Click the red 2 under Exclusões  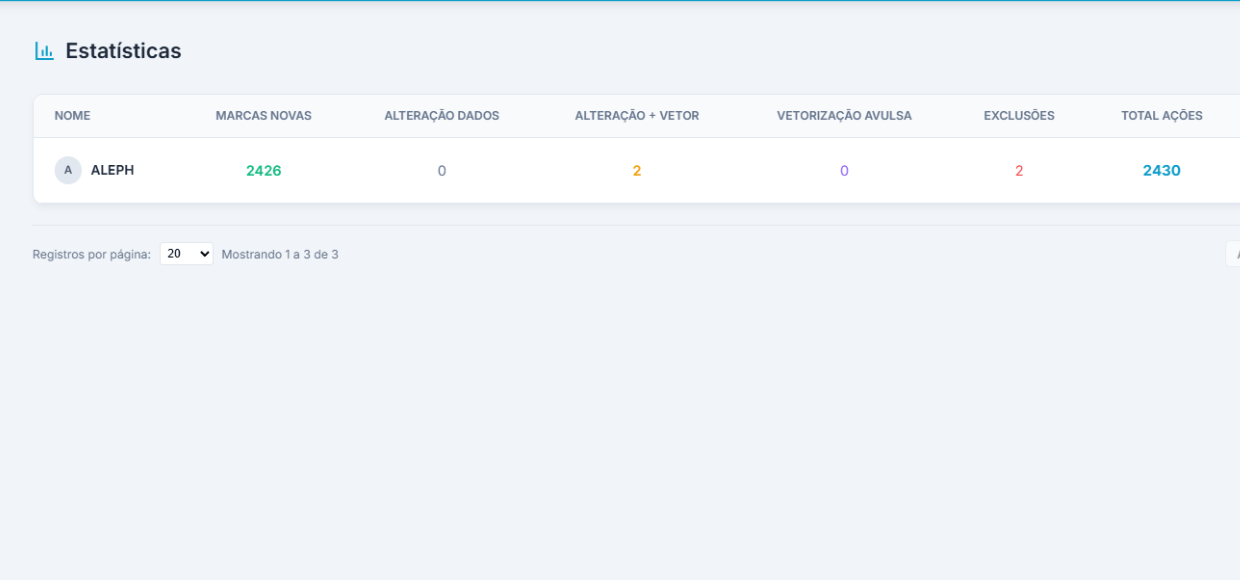point(1019,171)
